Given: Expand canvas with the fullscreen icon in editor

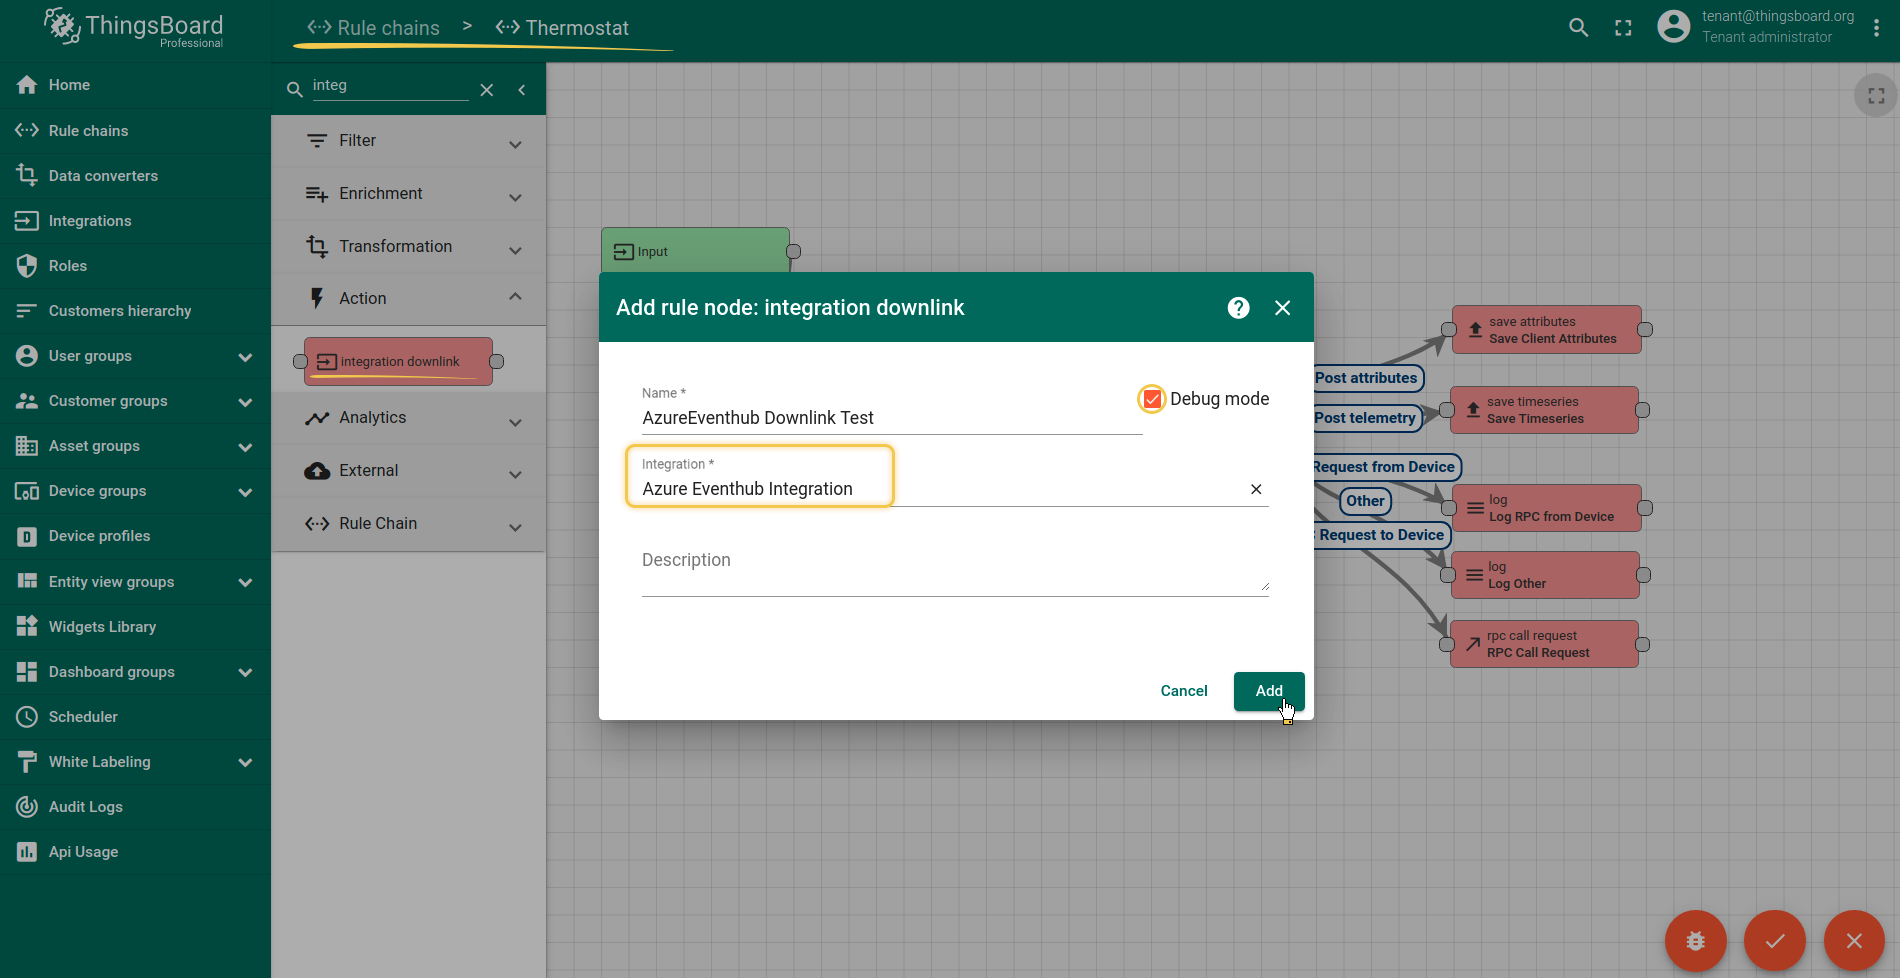Looking at the screenshot, I should (1876, 96).
